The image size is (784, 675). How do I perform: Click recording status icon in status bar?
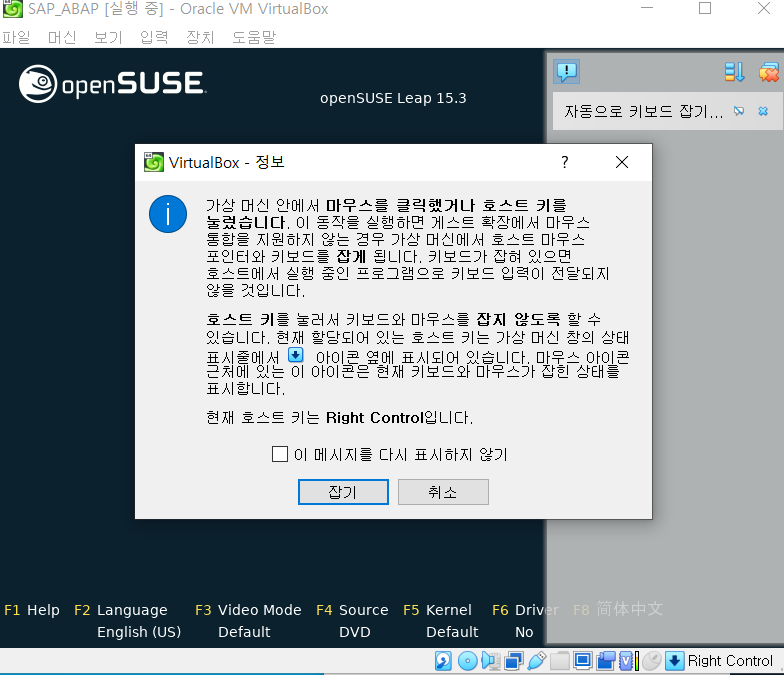coord(606,660)
